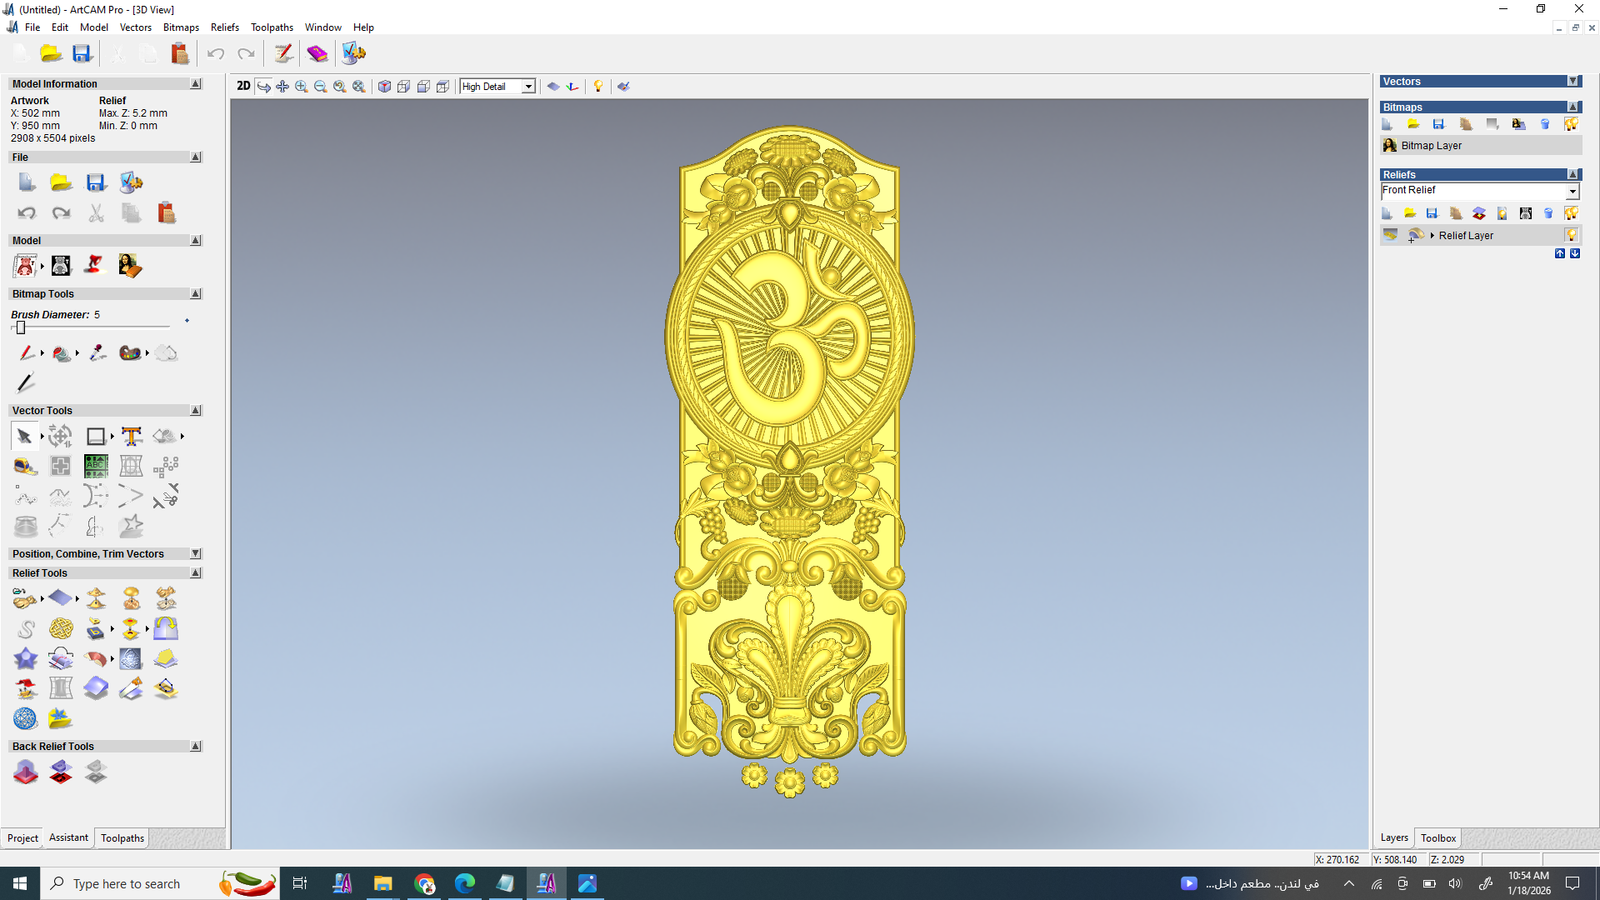The width and height of the screenshot is (1600, 900).
Task: Switch to 2D view button
Action: tap(243, 86)
